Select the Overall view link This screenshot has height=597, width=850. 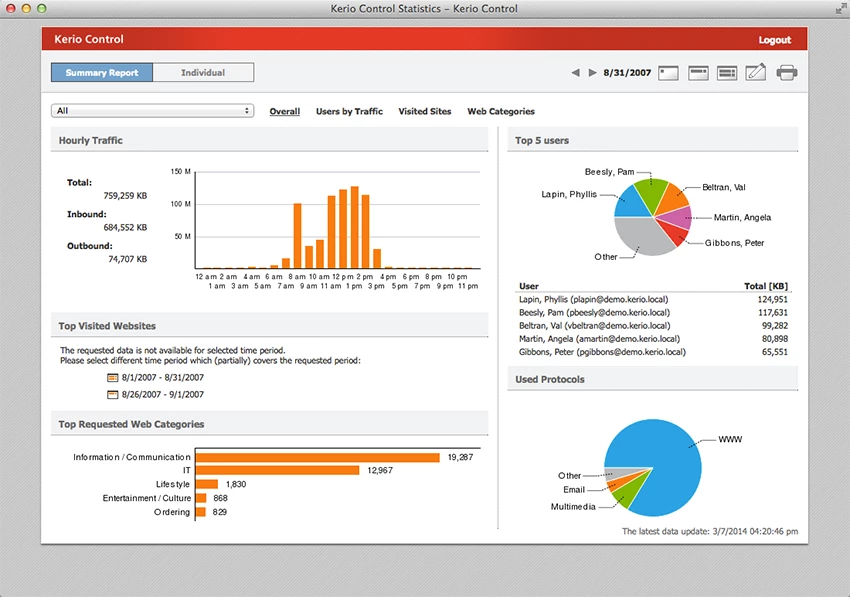click(284, 111)
